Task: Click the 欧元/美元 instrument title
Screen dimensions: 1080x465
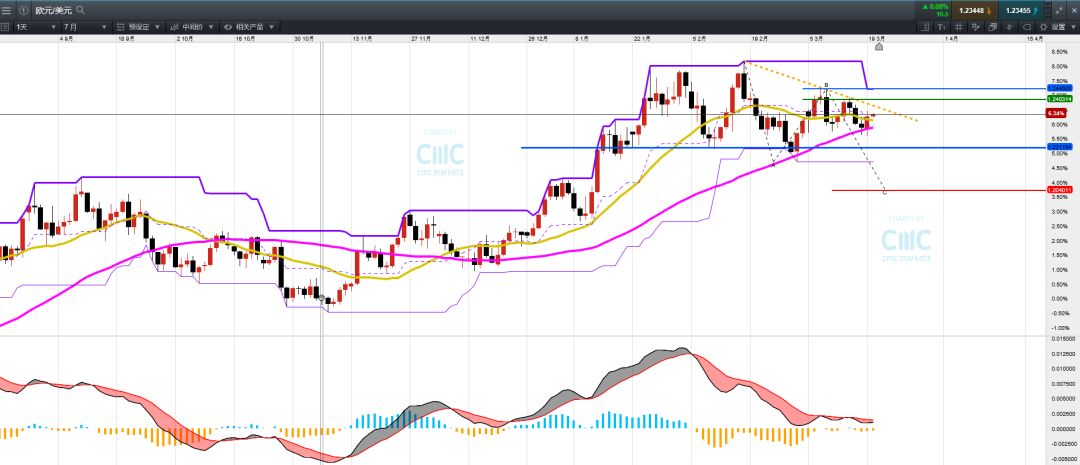Action: point(54,10)
